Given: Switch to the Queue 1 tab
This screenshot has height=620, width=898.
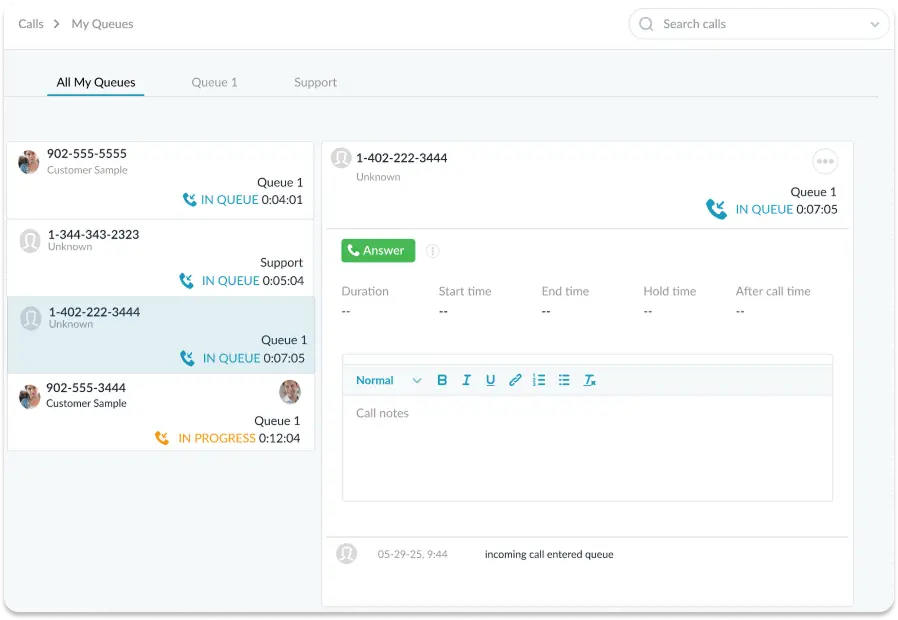Looking at the screenshot, I should (214, 82).
